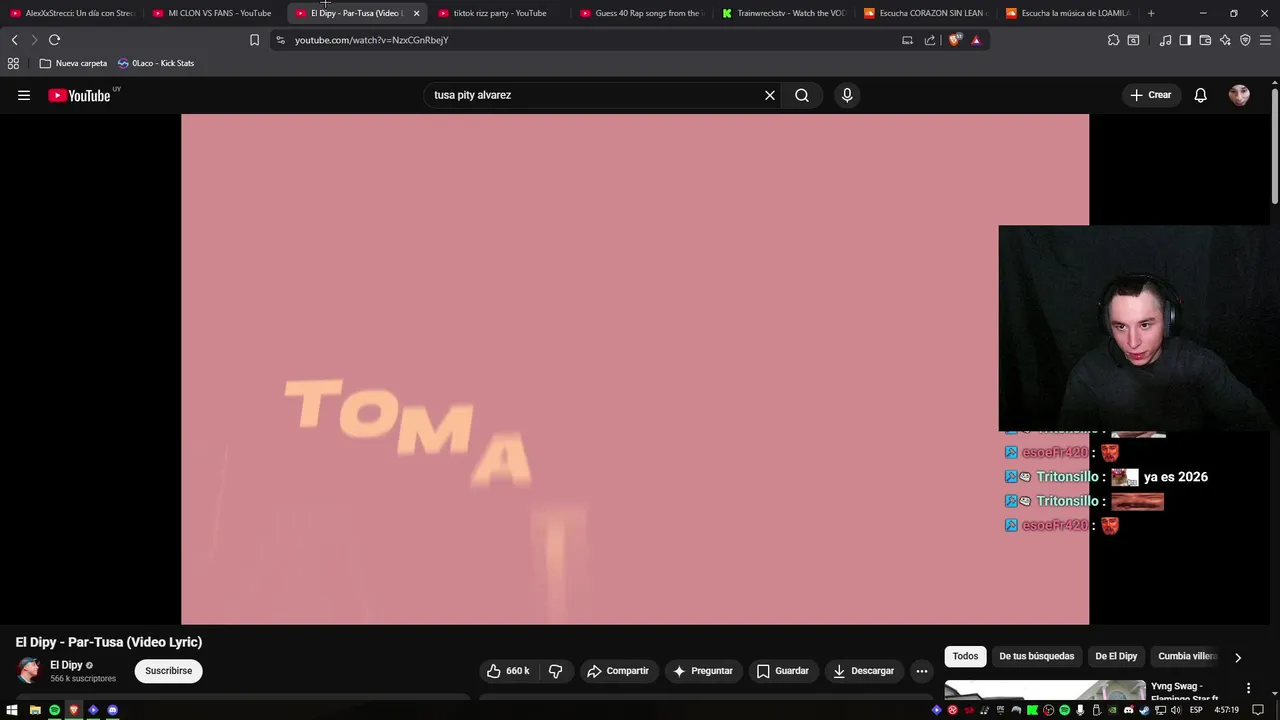This screenshot has width=1280, height=720.
Task: Subscribe to El Dipy with Suscribirse
Action: pyautogui.click(x=169, y=671)
